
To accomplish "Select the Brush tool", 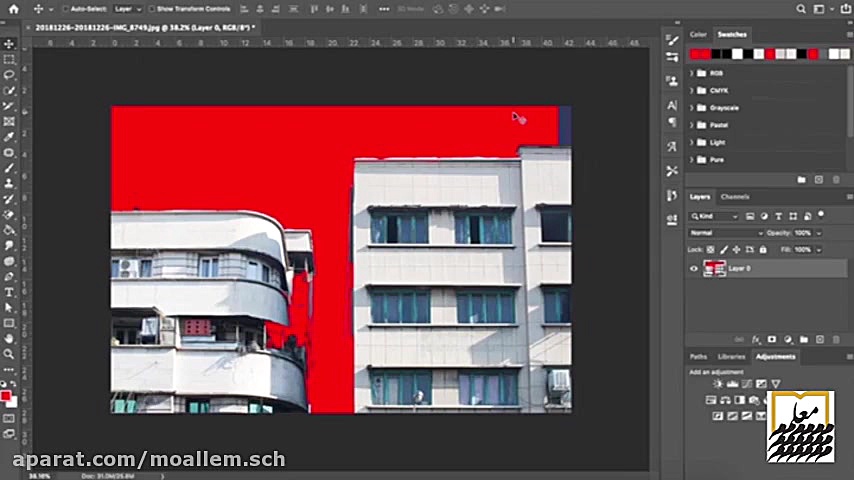I will pyautogui.click(x=9, y=168).
